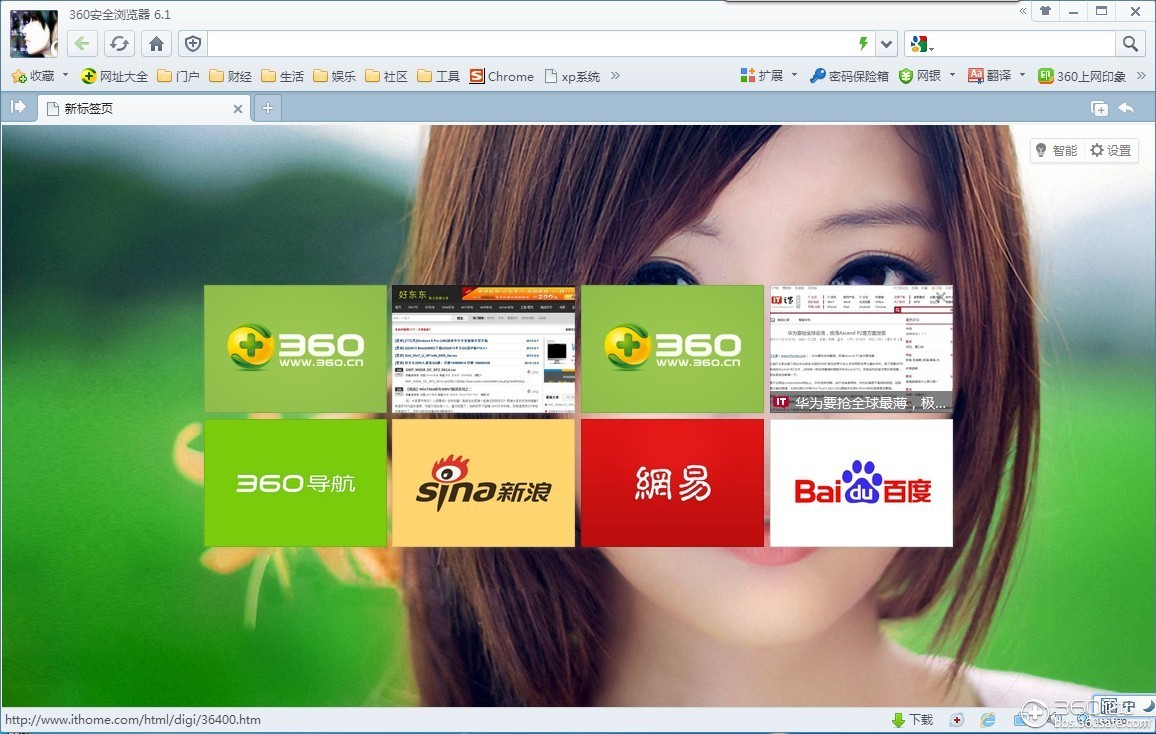Open the skin changer shirt icon
The width and height of the screenshot is (1156, 734).
pyautogui.click(x=1045, y=11)
